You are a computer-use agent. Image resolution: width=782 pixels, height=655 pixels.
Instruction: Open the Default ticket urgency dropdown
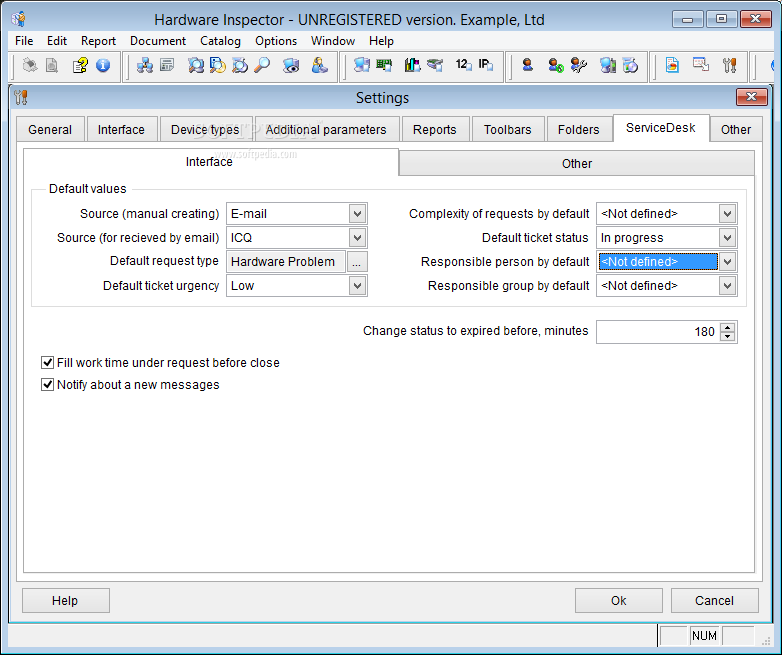click(357, 286)
